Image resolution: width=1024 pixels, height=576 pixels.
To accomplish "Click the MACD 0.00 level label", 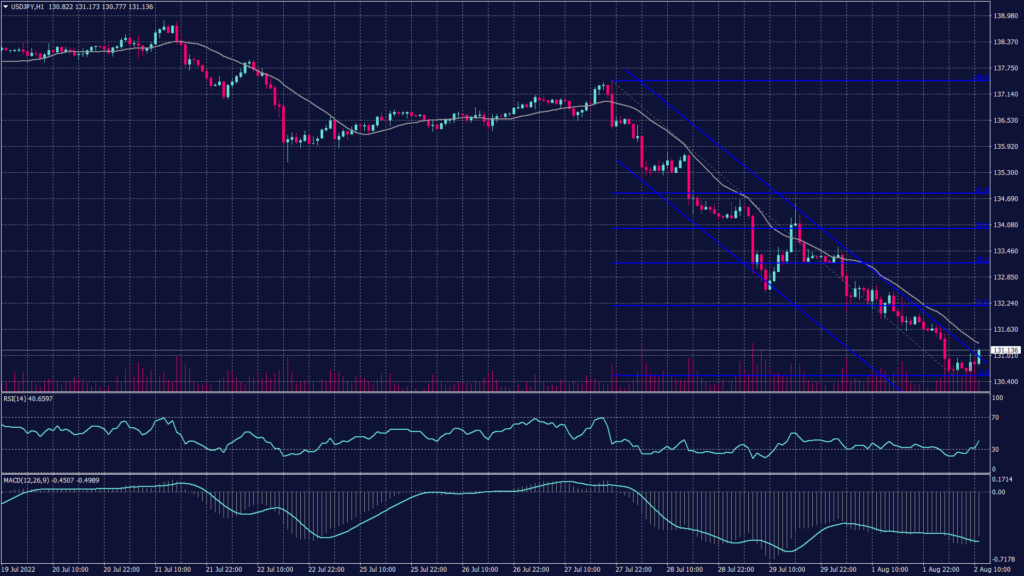I will coord(1000,492).
